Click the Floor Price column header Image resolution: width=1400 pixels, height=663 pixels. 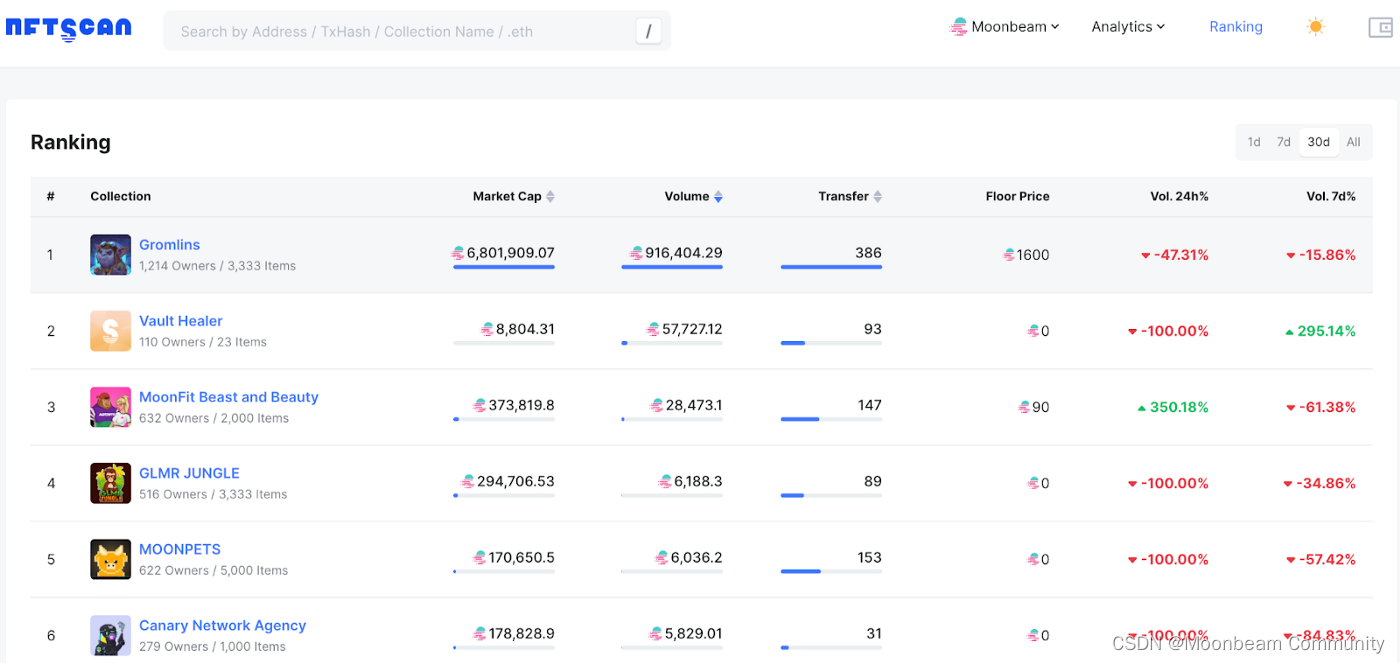point(1018,196)
